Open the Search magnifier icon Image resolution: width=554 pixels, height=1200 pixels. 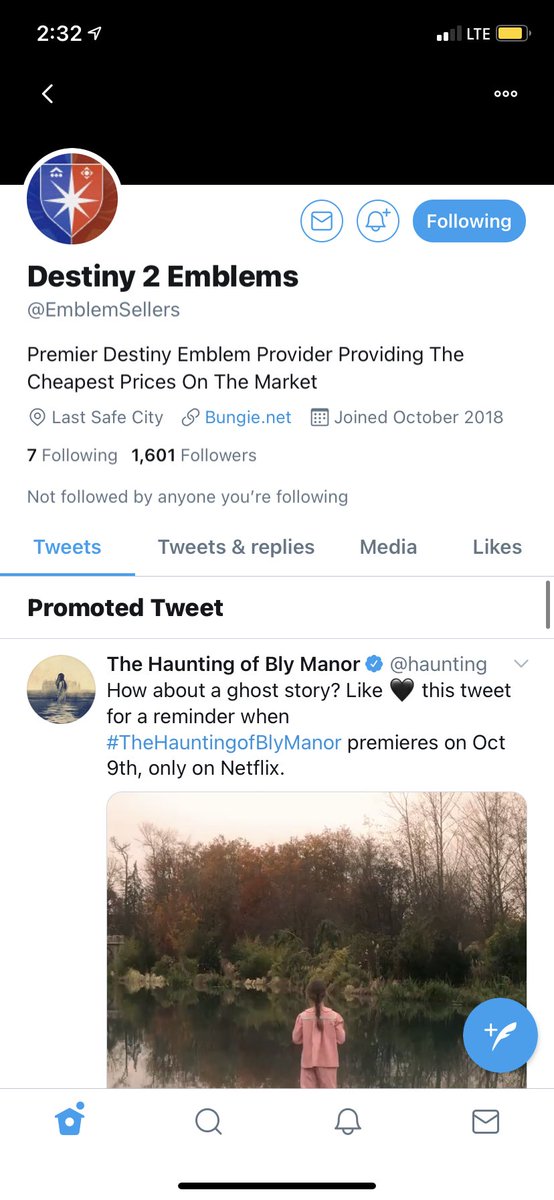(208, 1122)
